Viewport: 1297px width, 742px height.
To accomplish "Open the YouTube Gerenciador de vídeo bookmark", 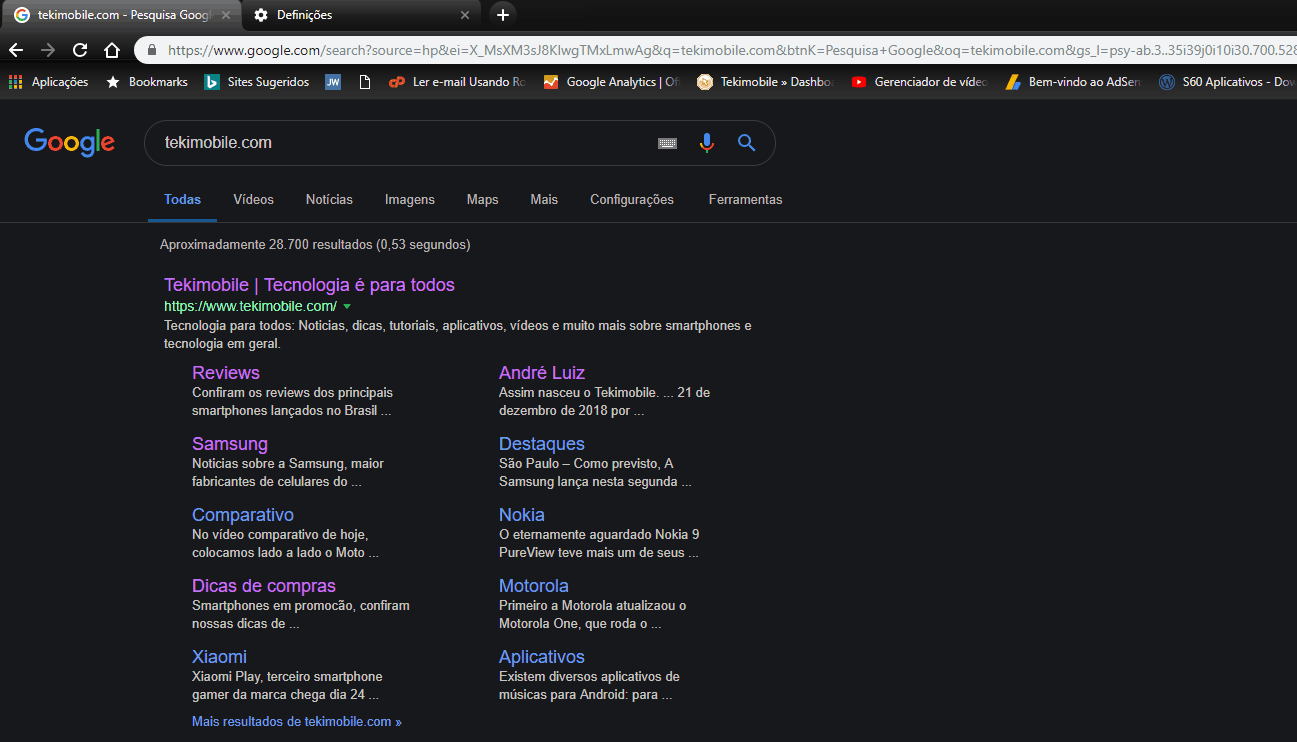I will coord(920,82).
